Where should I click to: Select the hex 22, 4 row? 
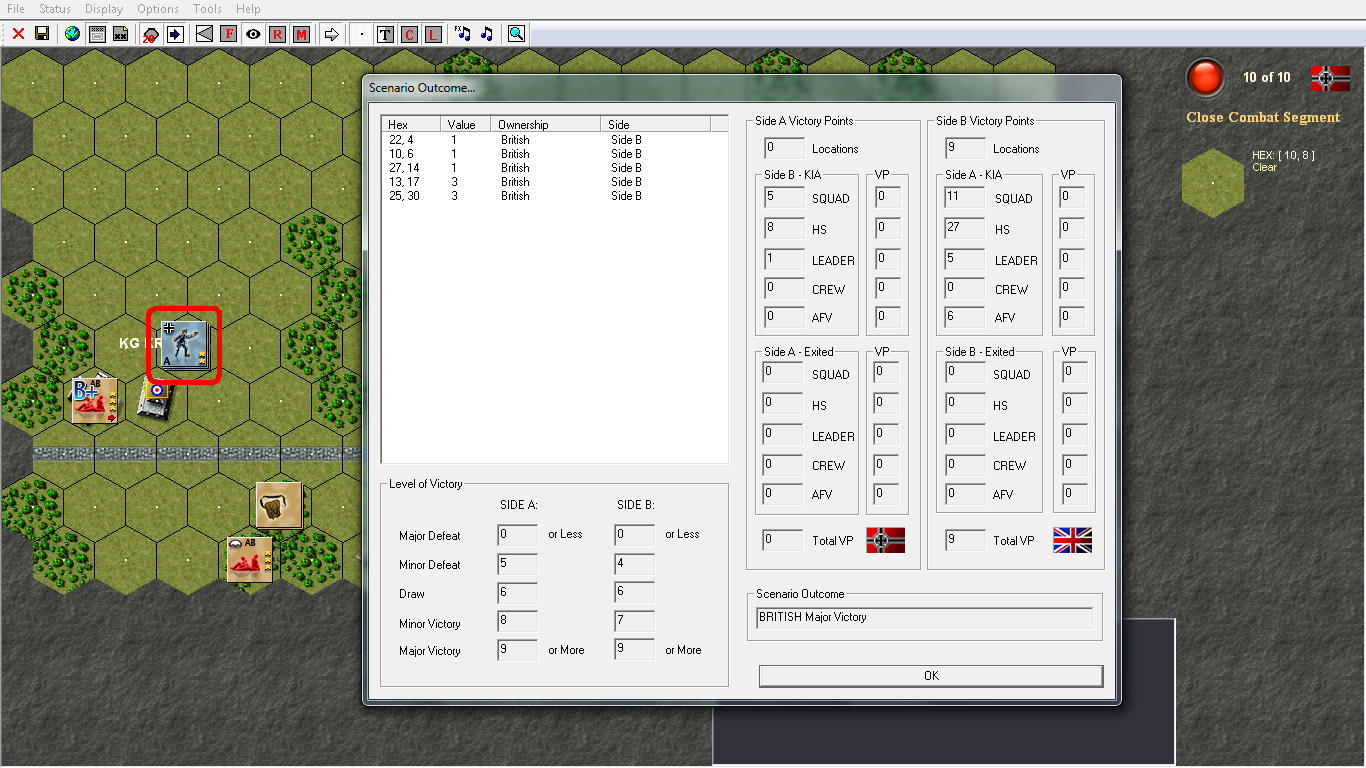555,140
